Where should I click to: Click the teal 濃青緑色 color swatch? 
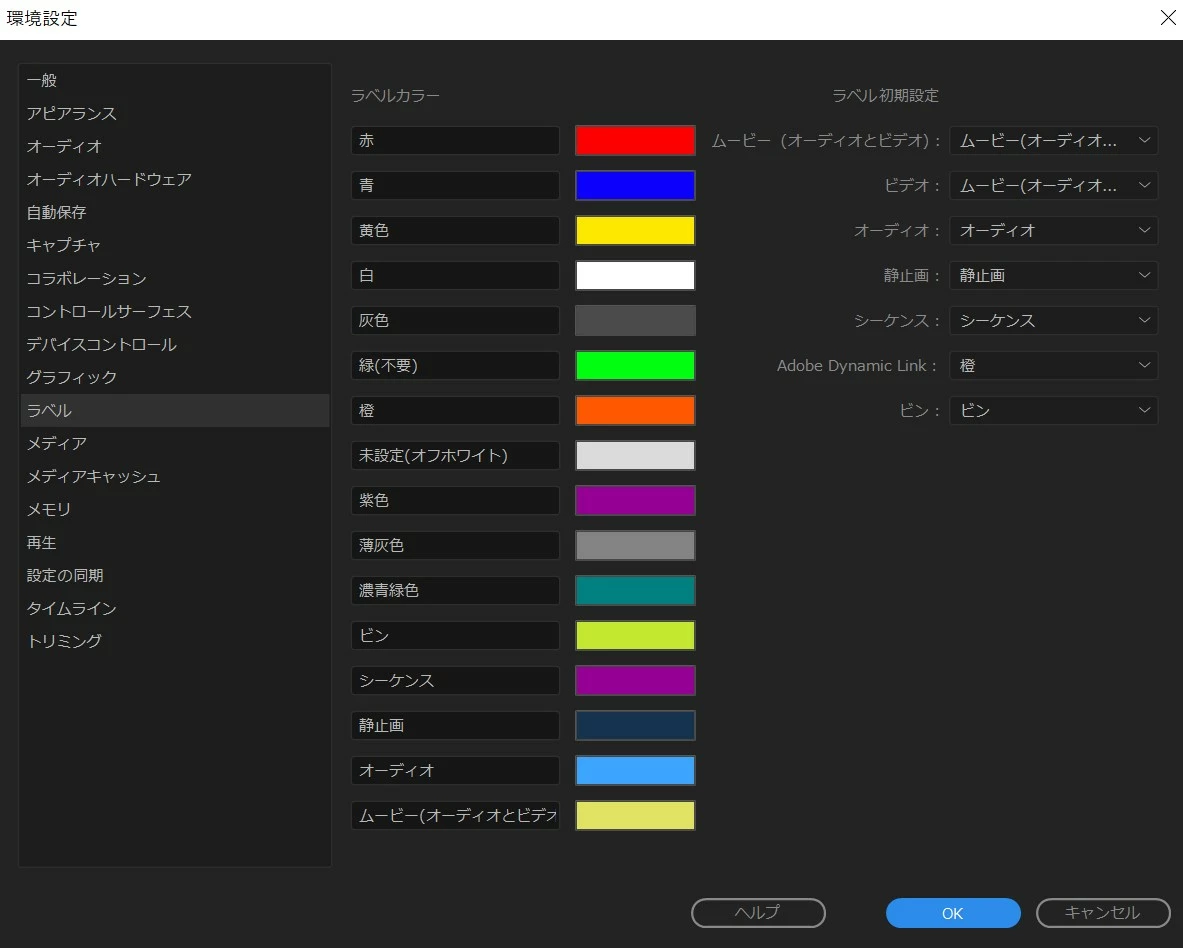pos(635,591)
